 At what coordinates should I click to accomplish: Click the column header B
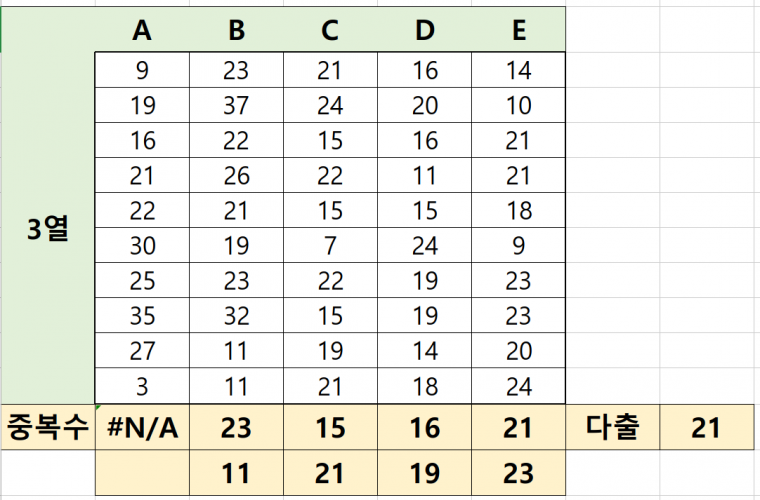pyautogui.click(x=236, y=31)
